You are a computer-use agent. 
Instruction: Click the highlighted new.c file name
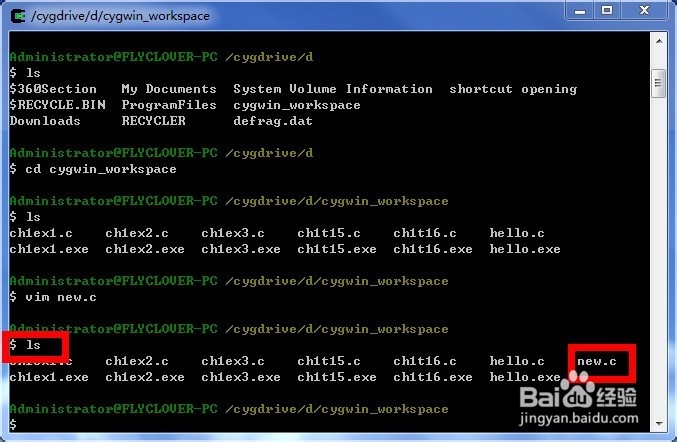(x=597, y=361)
